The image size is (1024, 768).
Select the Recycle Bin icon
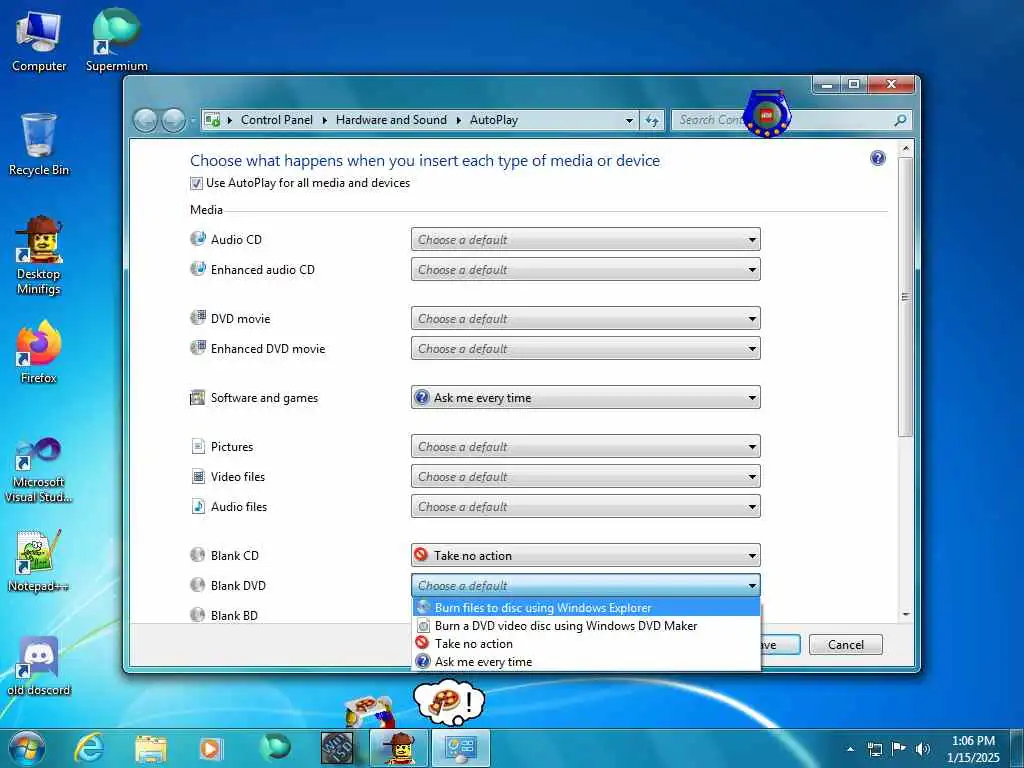(39, 145)
